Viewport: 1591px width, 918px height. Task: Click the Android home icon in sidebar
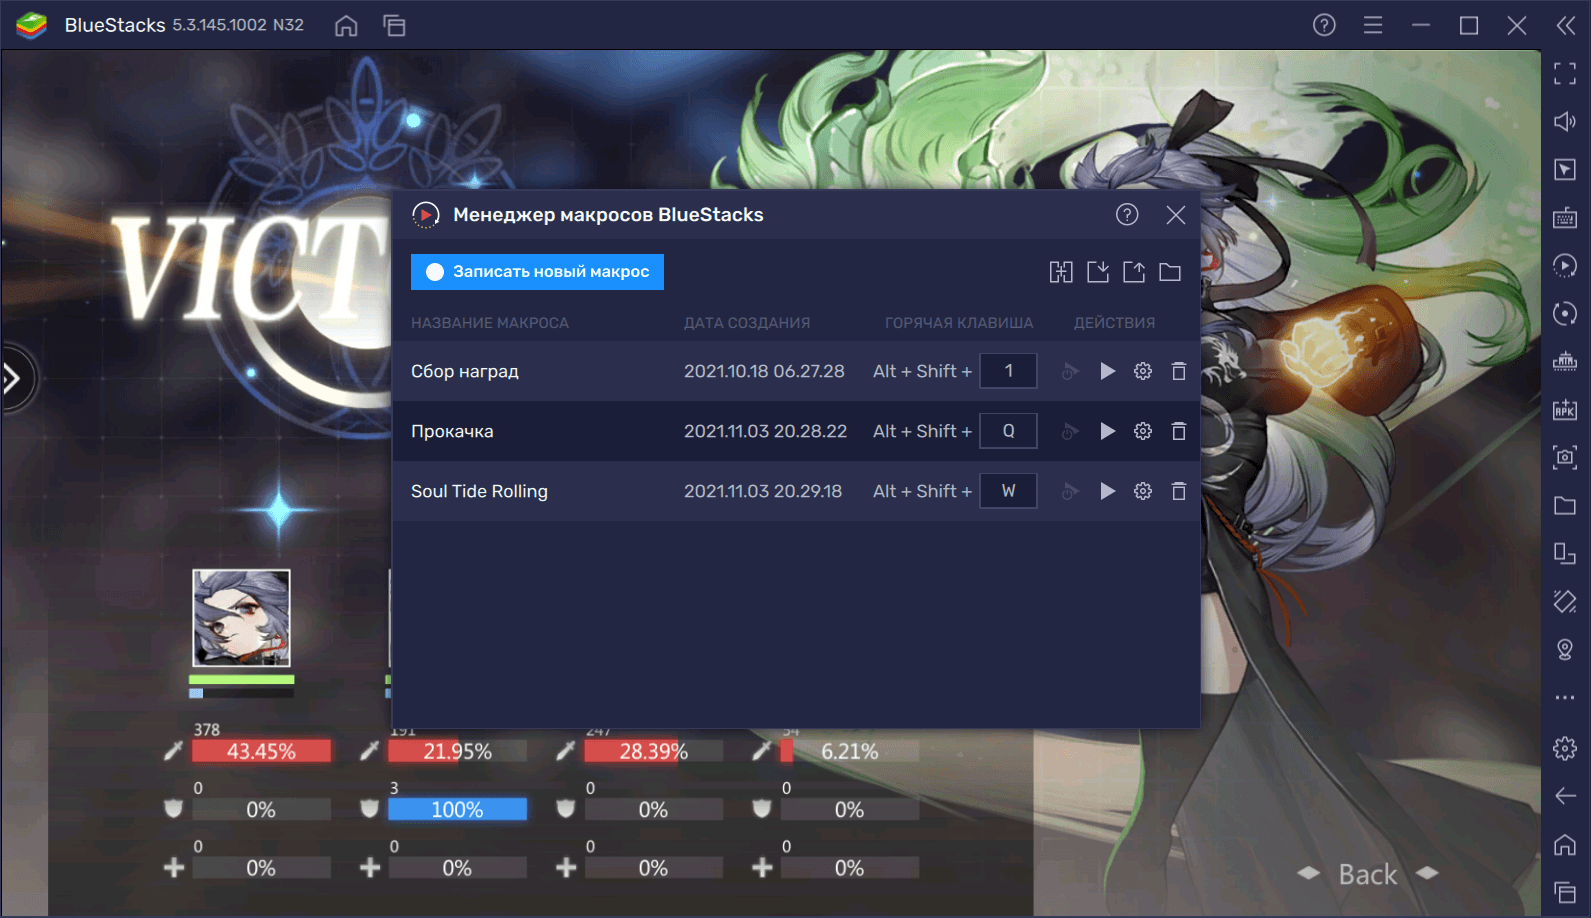1565,844
